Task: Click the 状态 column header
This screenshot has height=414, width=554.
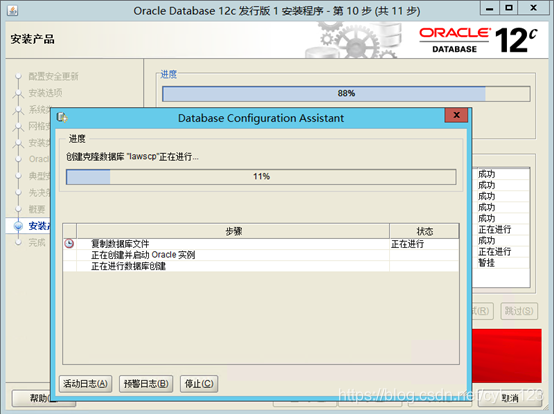Action: 424,231
